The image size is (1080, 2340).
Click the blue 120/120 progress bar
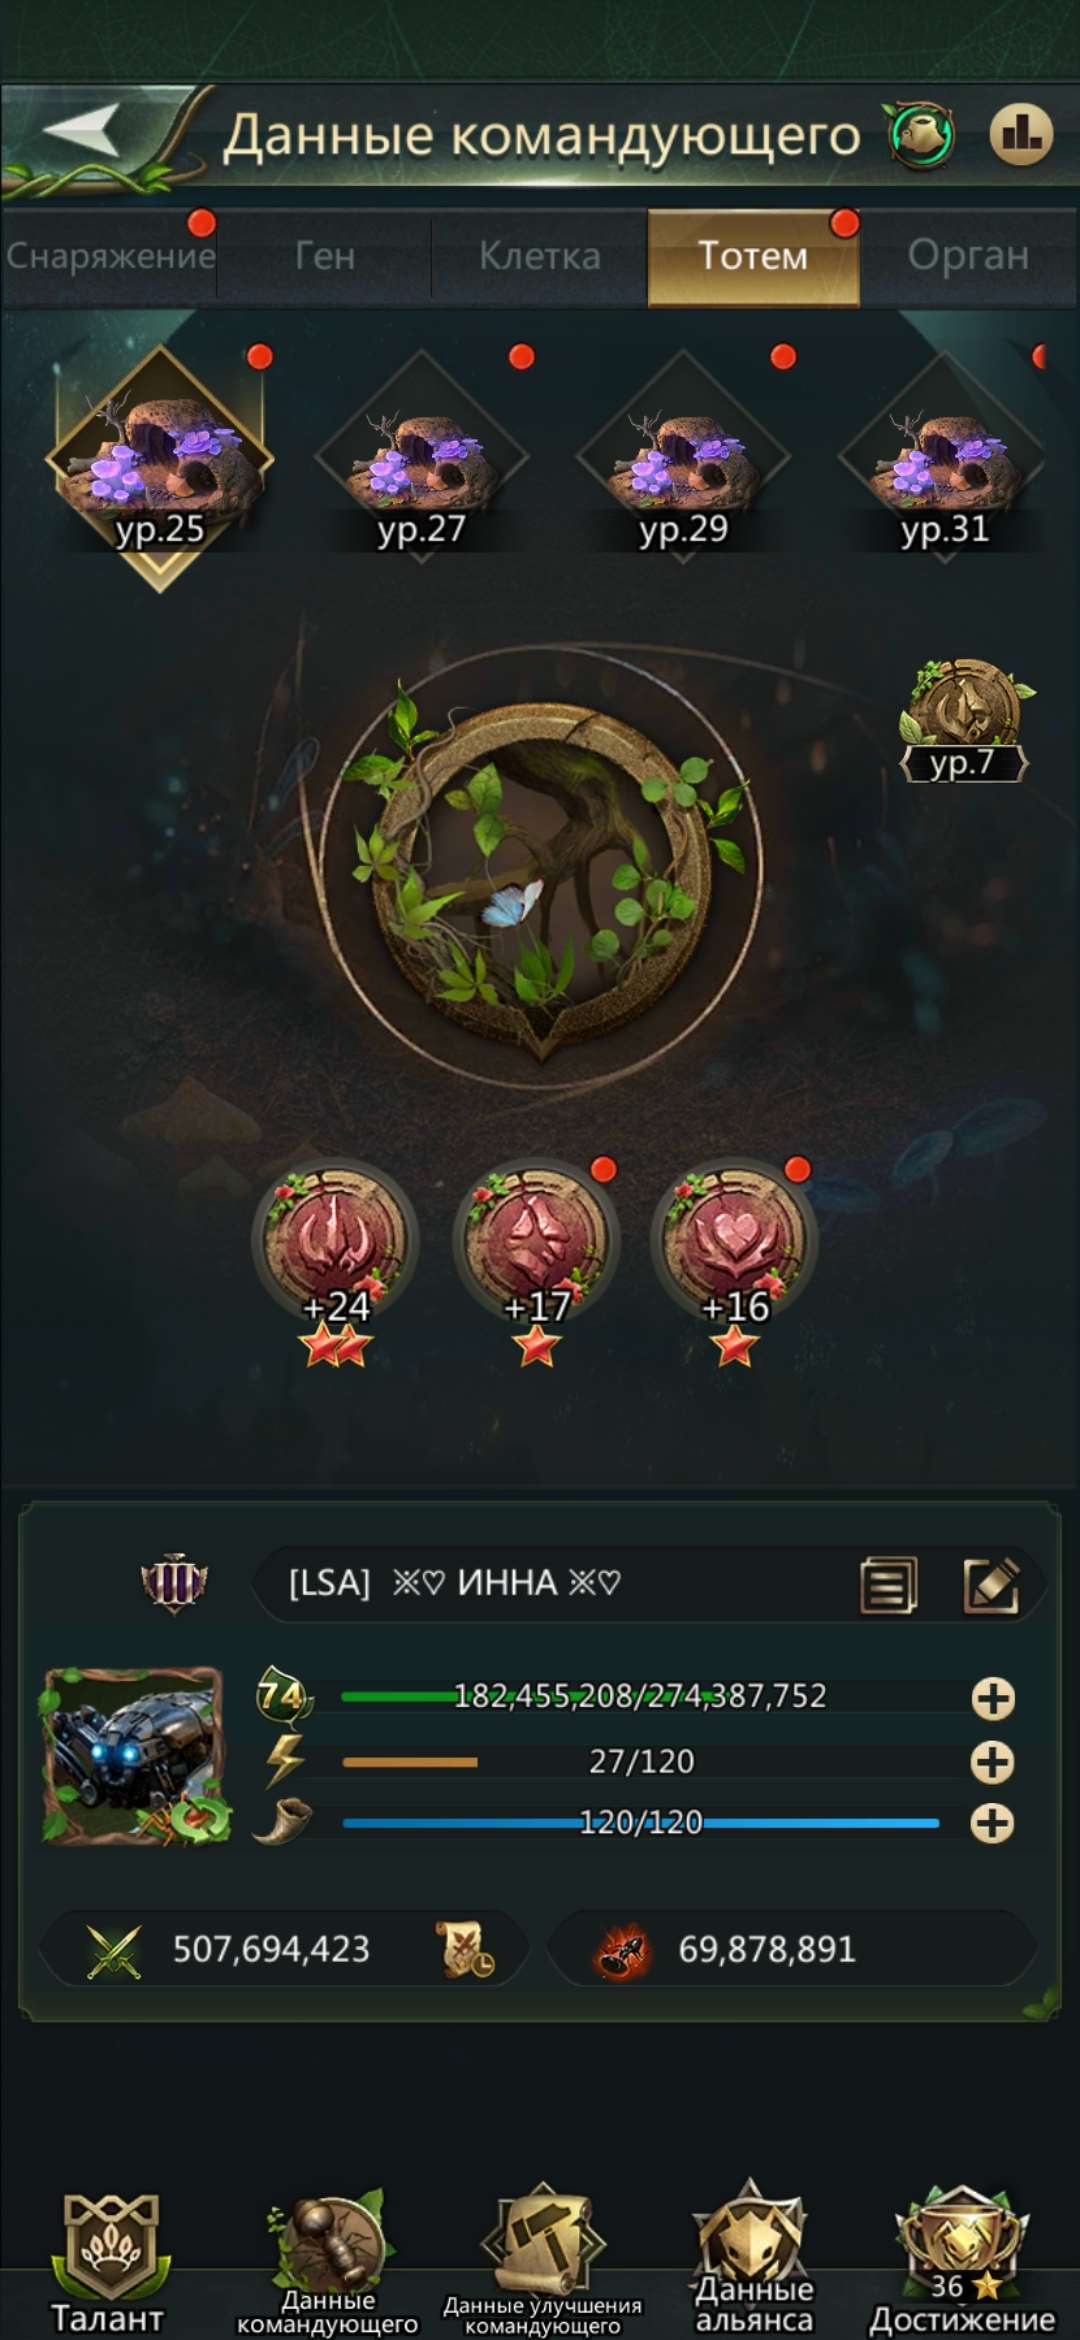[x=640, y=1823]
